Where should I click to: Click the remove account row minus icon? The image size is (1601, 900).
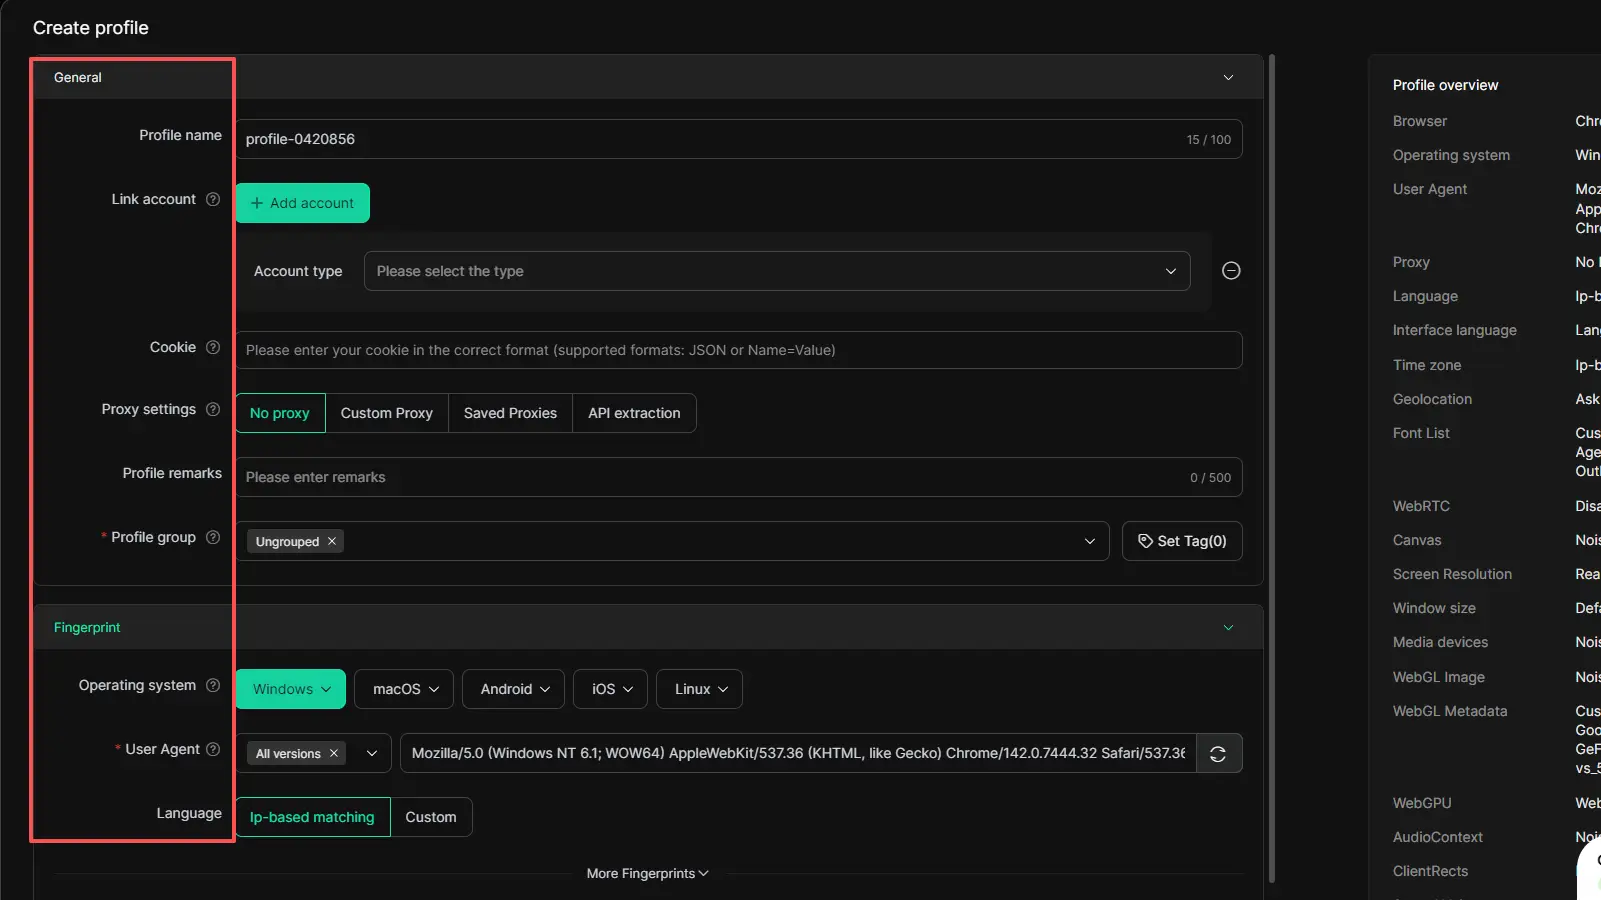click(1231, 271)
